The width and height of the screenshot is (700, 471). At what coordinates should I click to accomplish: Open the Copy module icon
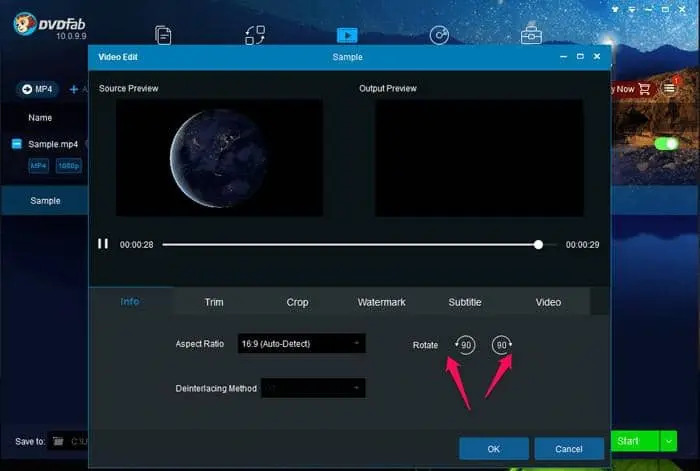click(163, 35)
